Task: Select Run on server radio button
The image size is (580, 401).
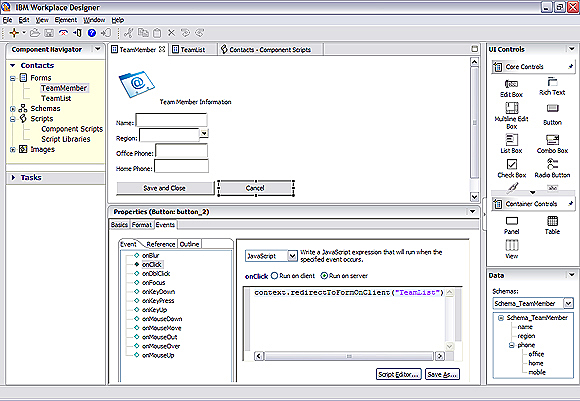Action: (x=324, y=276)
